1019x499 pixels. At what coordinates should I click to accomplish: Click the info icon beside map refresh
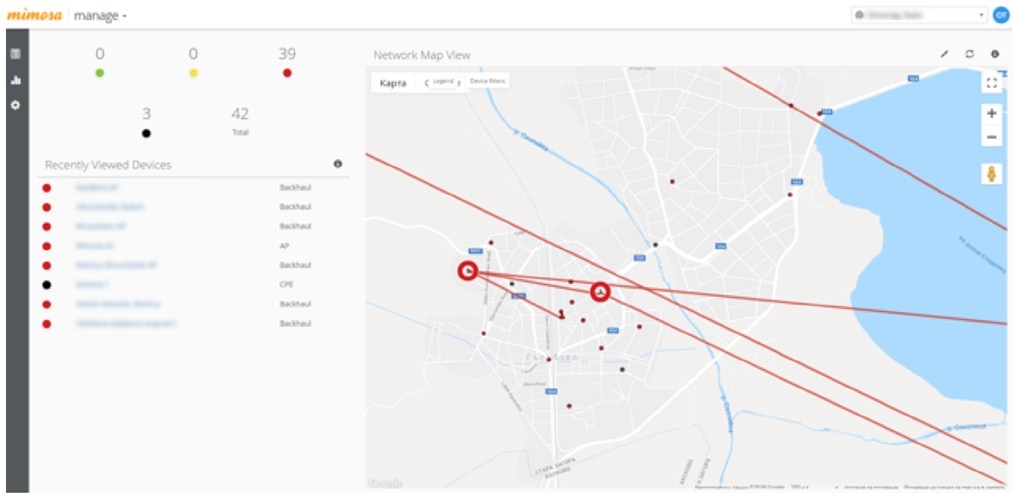(995, 54)
